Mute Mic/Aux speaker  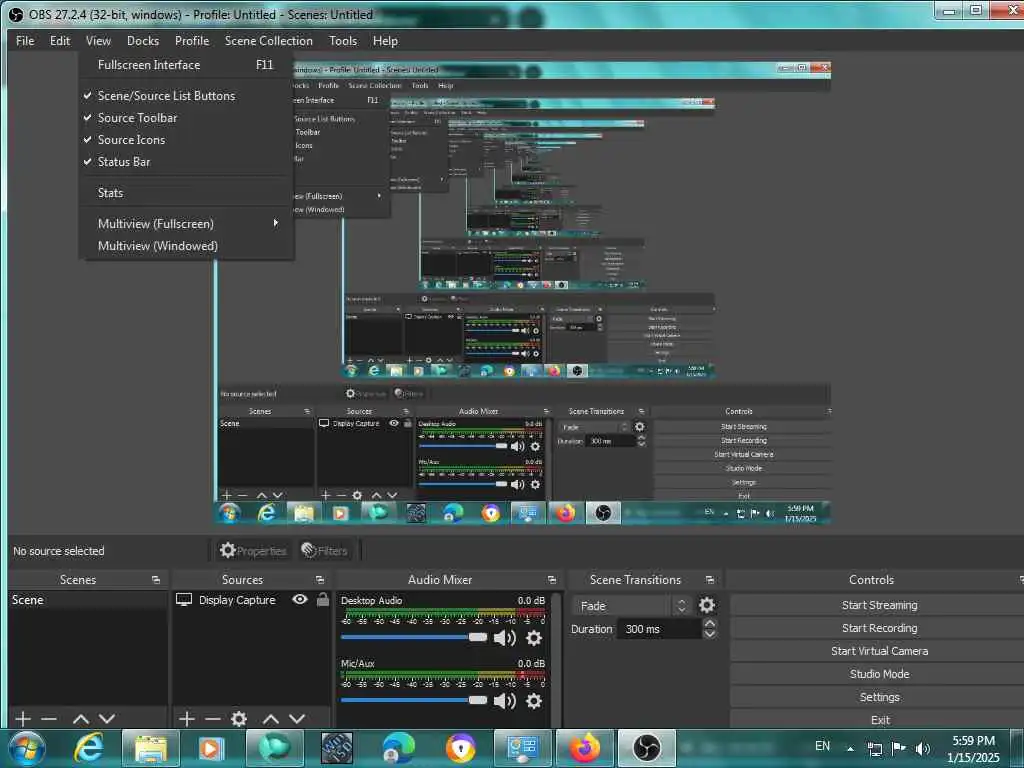[505, 701]
